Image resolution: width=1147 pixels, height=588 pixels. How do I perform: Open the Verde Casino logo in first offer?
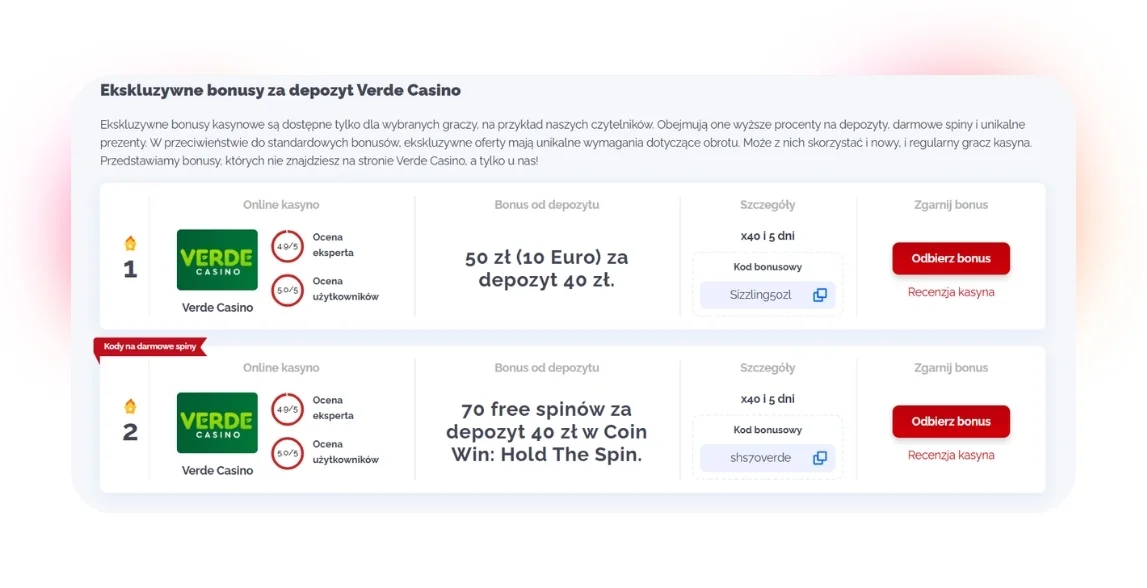point(217,260)
